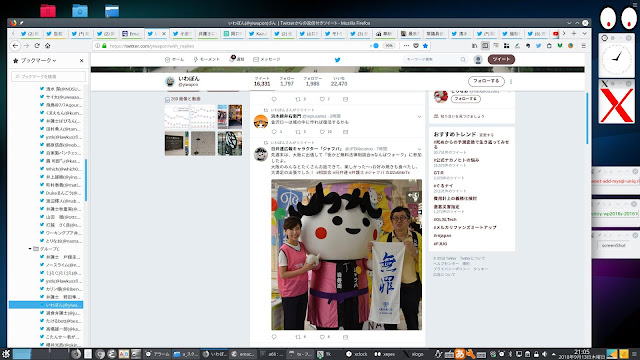This screenshot has width=640, height=360.
Task: Open the profile more options dots
Action: 511,81
